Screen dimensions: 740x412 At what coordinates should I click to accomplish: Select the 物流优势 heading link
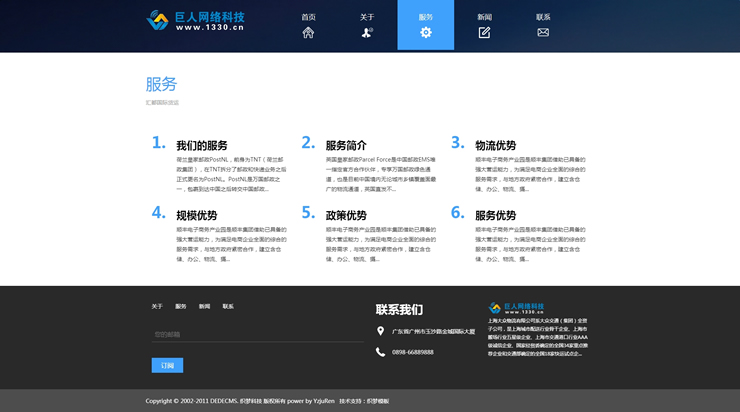coord(495,145)
